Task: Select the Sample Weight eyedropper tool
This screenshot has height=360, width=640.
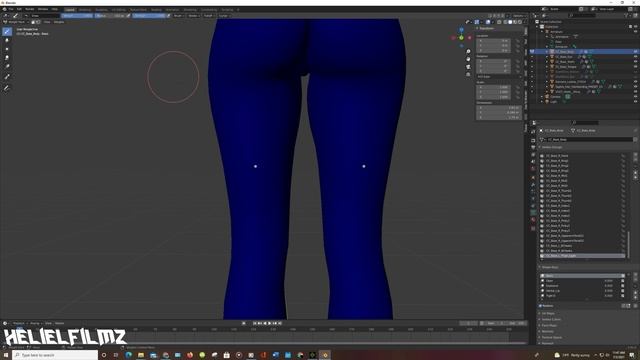Action: point(7,76)
